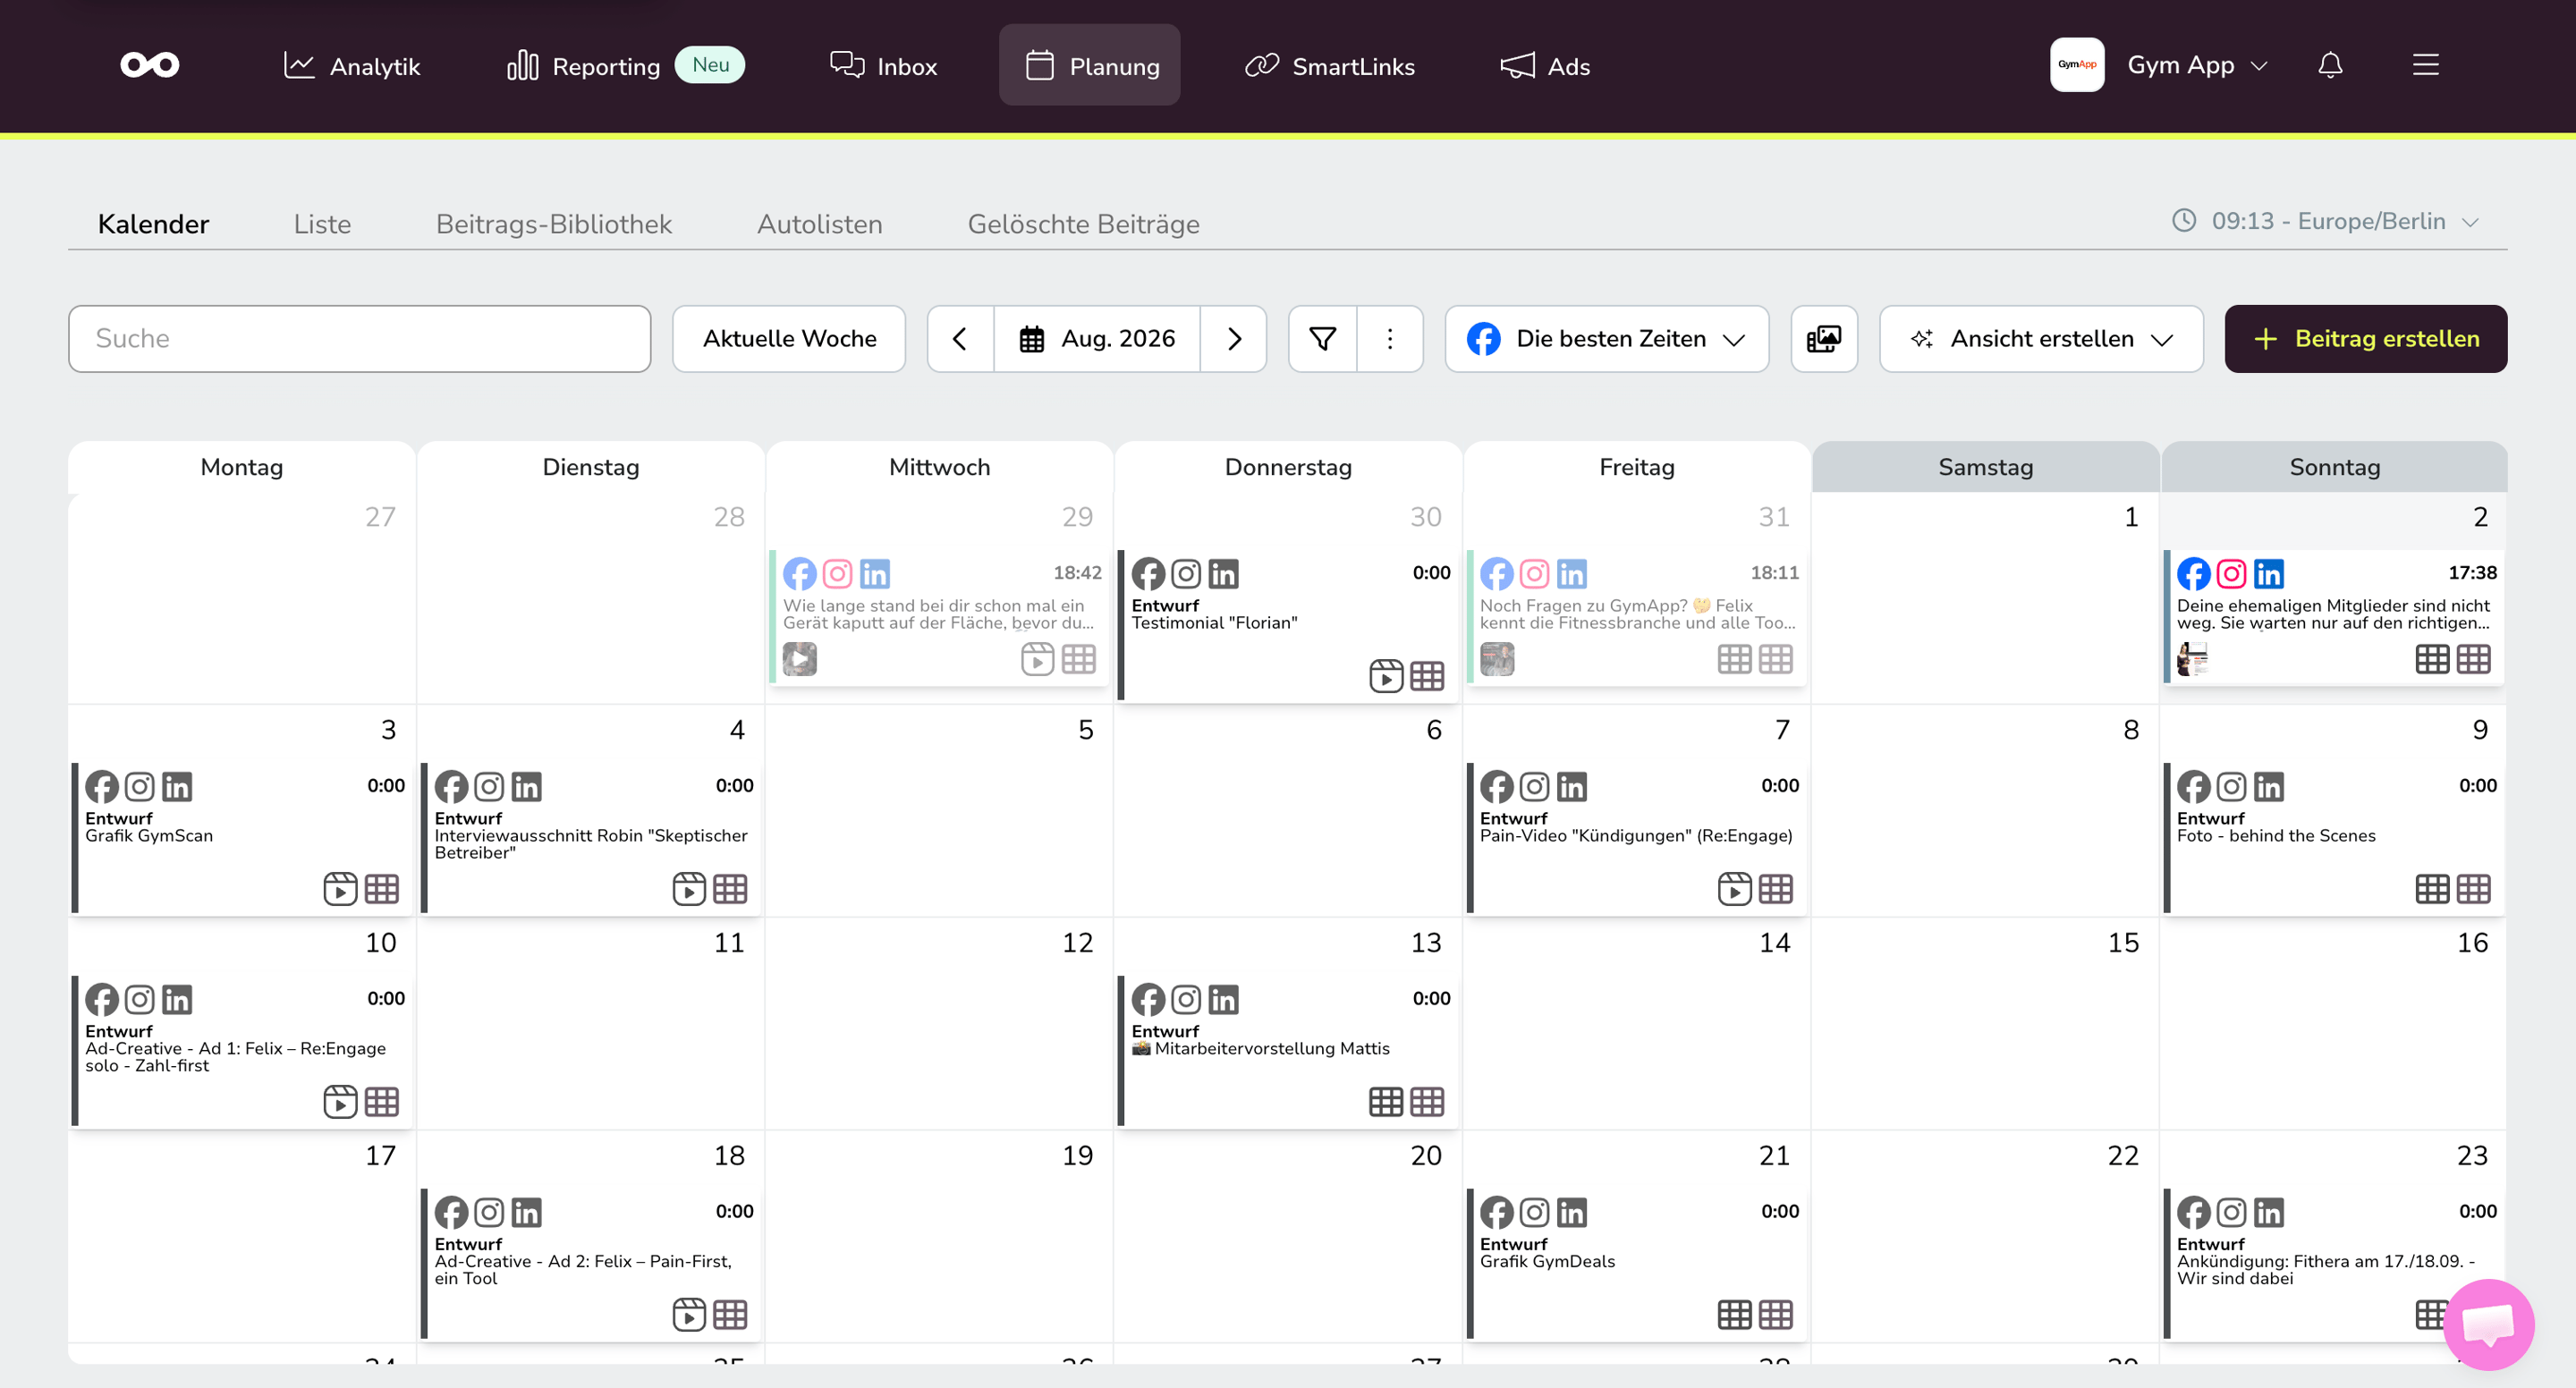
Task: Open the Grafik GymScan draft
Action: [x=242, y=838]
